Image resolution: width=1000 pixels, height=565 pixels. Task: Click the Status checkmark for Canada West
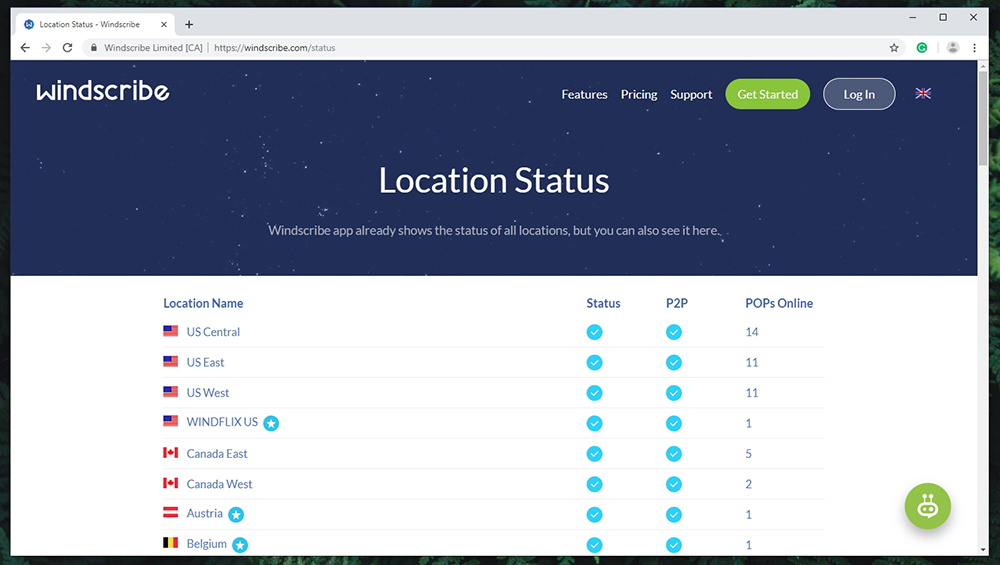tap(594, 485)
